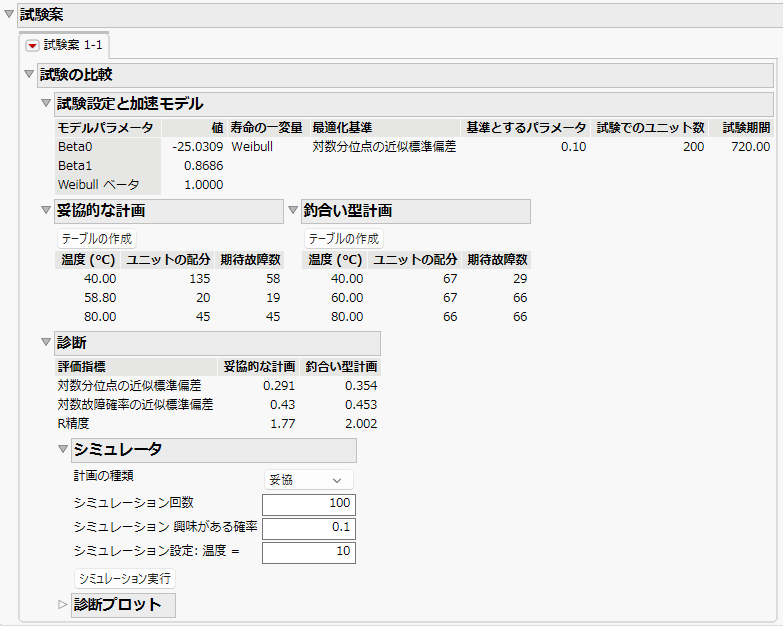The height and width of the screenshot is (626, 783).
Task: Click the 最適化基準 value 対数分位点の近似標準偏差
Action: click(384, 147)
